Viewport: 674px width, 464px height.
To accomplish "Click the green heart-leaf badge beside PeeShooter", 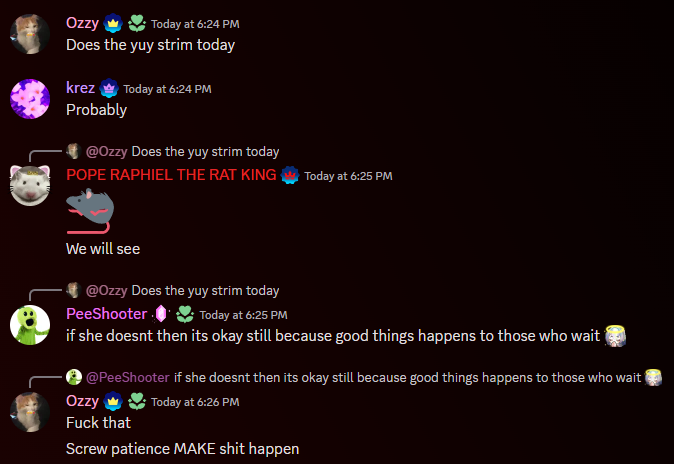I will [185, 314].
